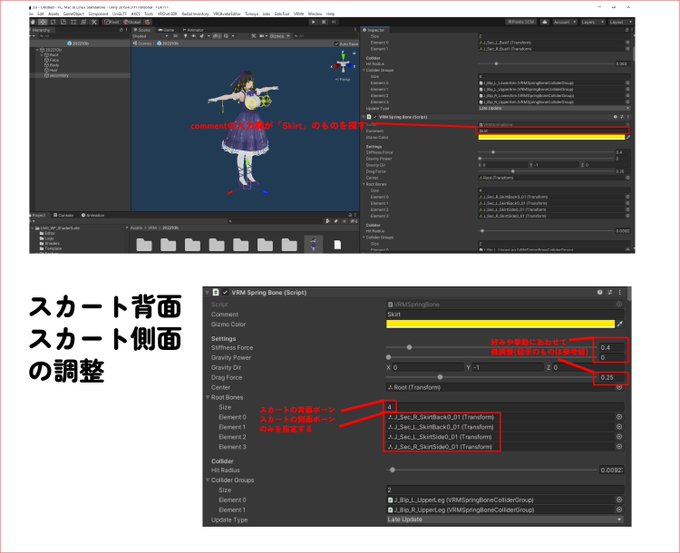Collapse the VRM Spring Bone component in enlarged inspector
The width and height of the screenshot is (680, 553).
coord(207,292)
